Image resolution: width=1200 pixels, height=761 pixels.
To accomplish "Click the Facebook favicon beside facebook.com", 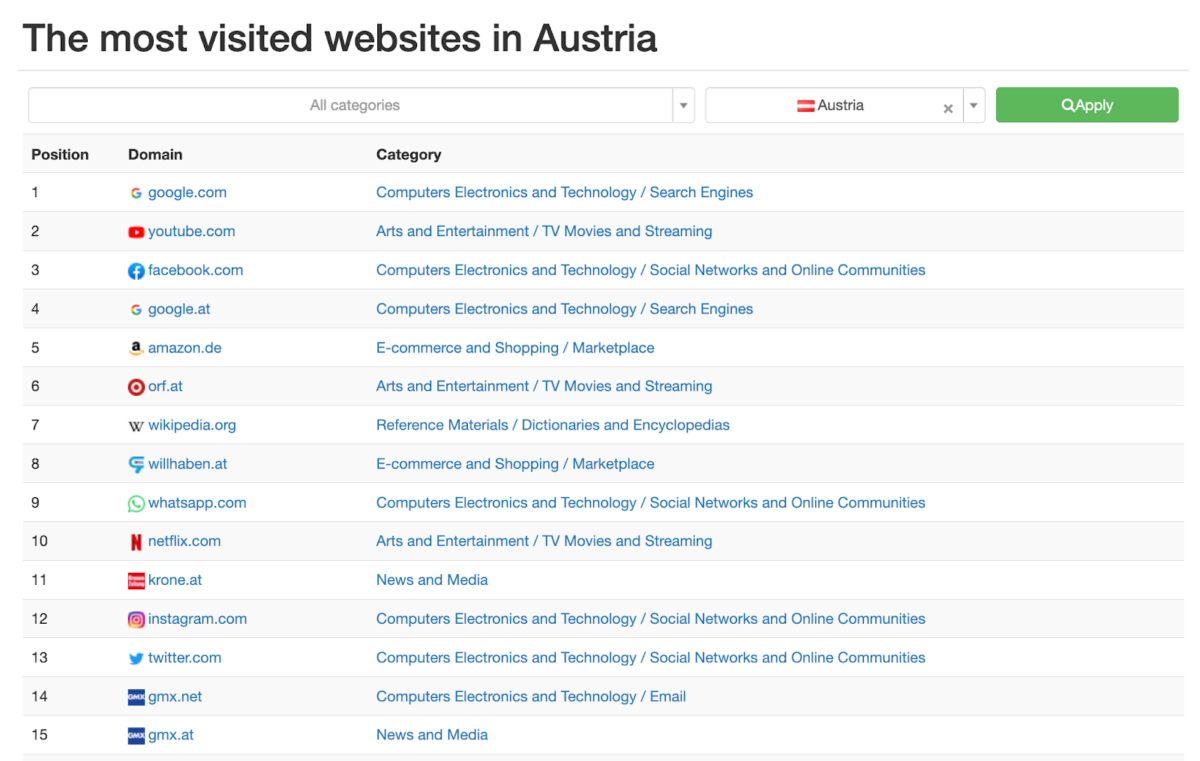I will pos(136,271).
